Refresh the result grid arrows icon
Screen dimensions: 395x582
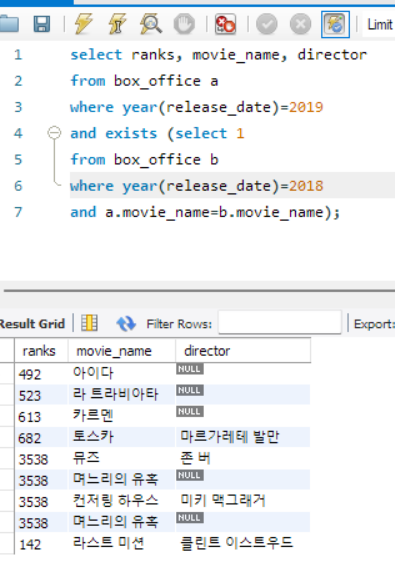click(x=126, y=324)
